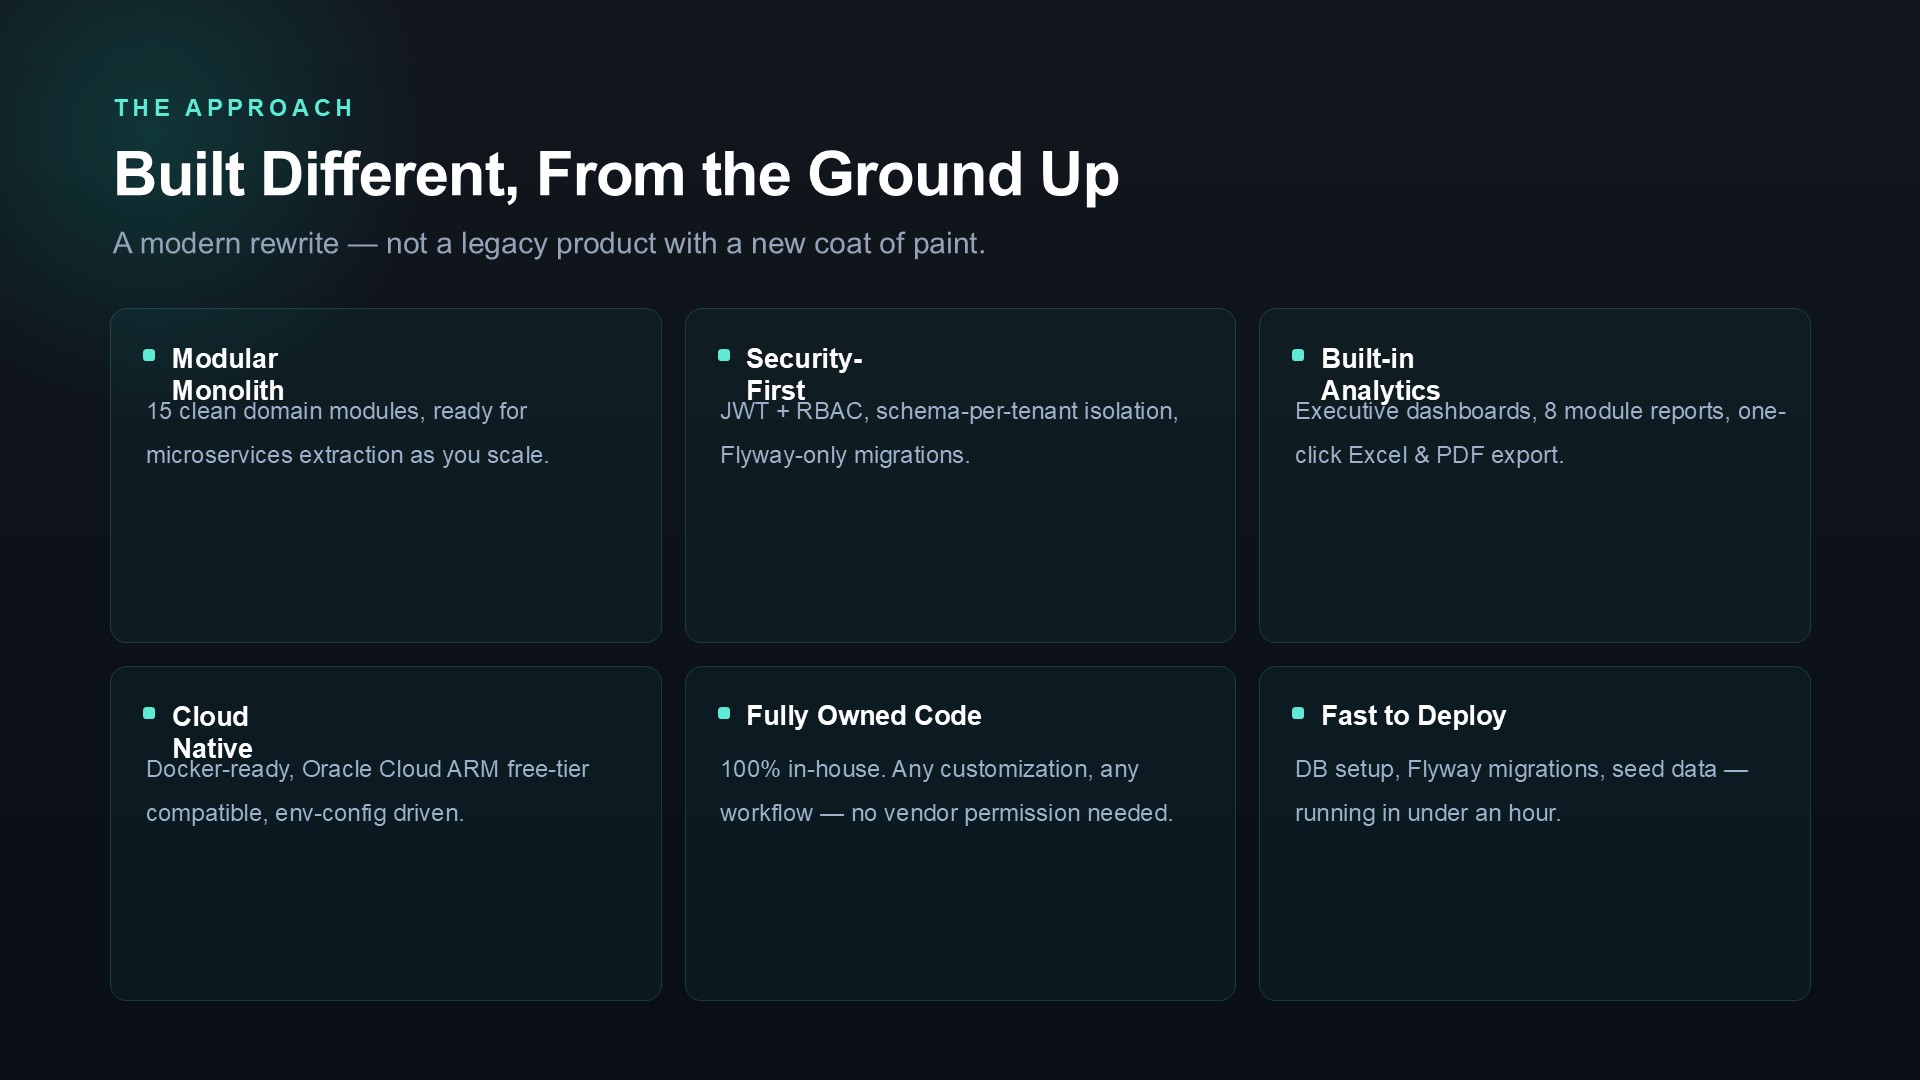The height and width of the screenshot is (1080, 1920).
Task: Select the Modular Monolith card heading
Action: (228, 374)
